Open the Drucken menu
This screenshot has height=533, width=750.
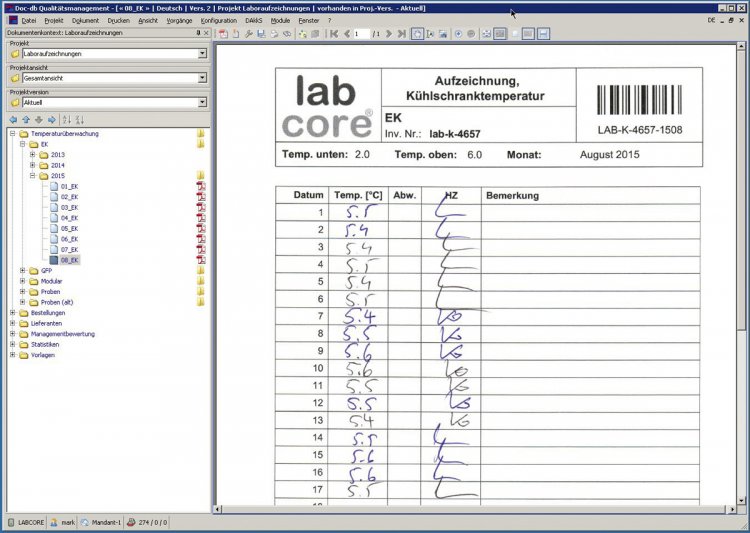119,21
